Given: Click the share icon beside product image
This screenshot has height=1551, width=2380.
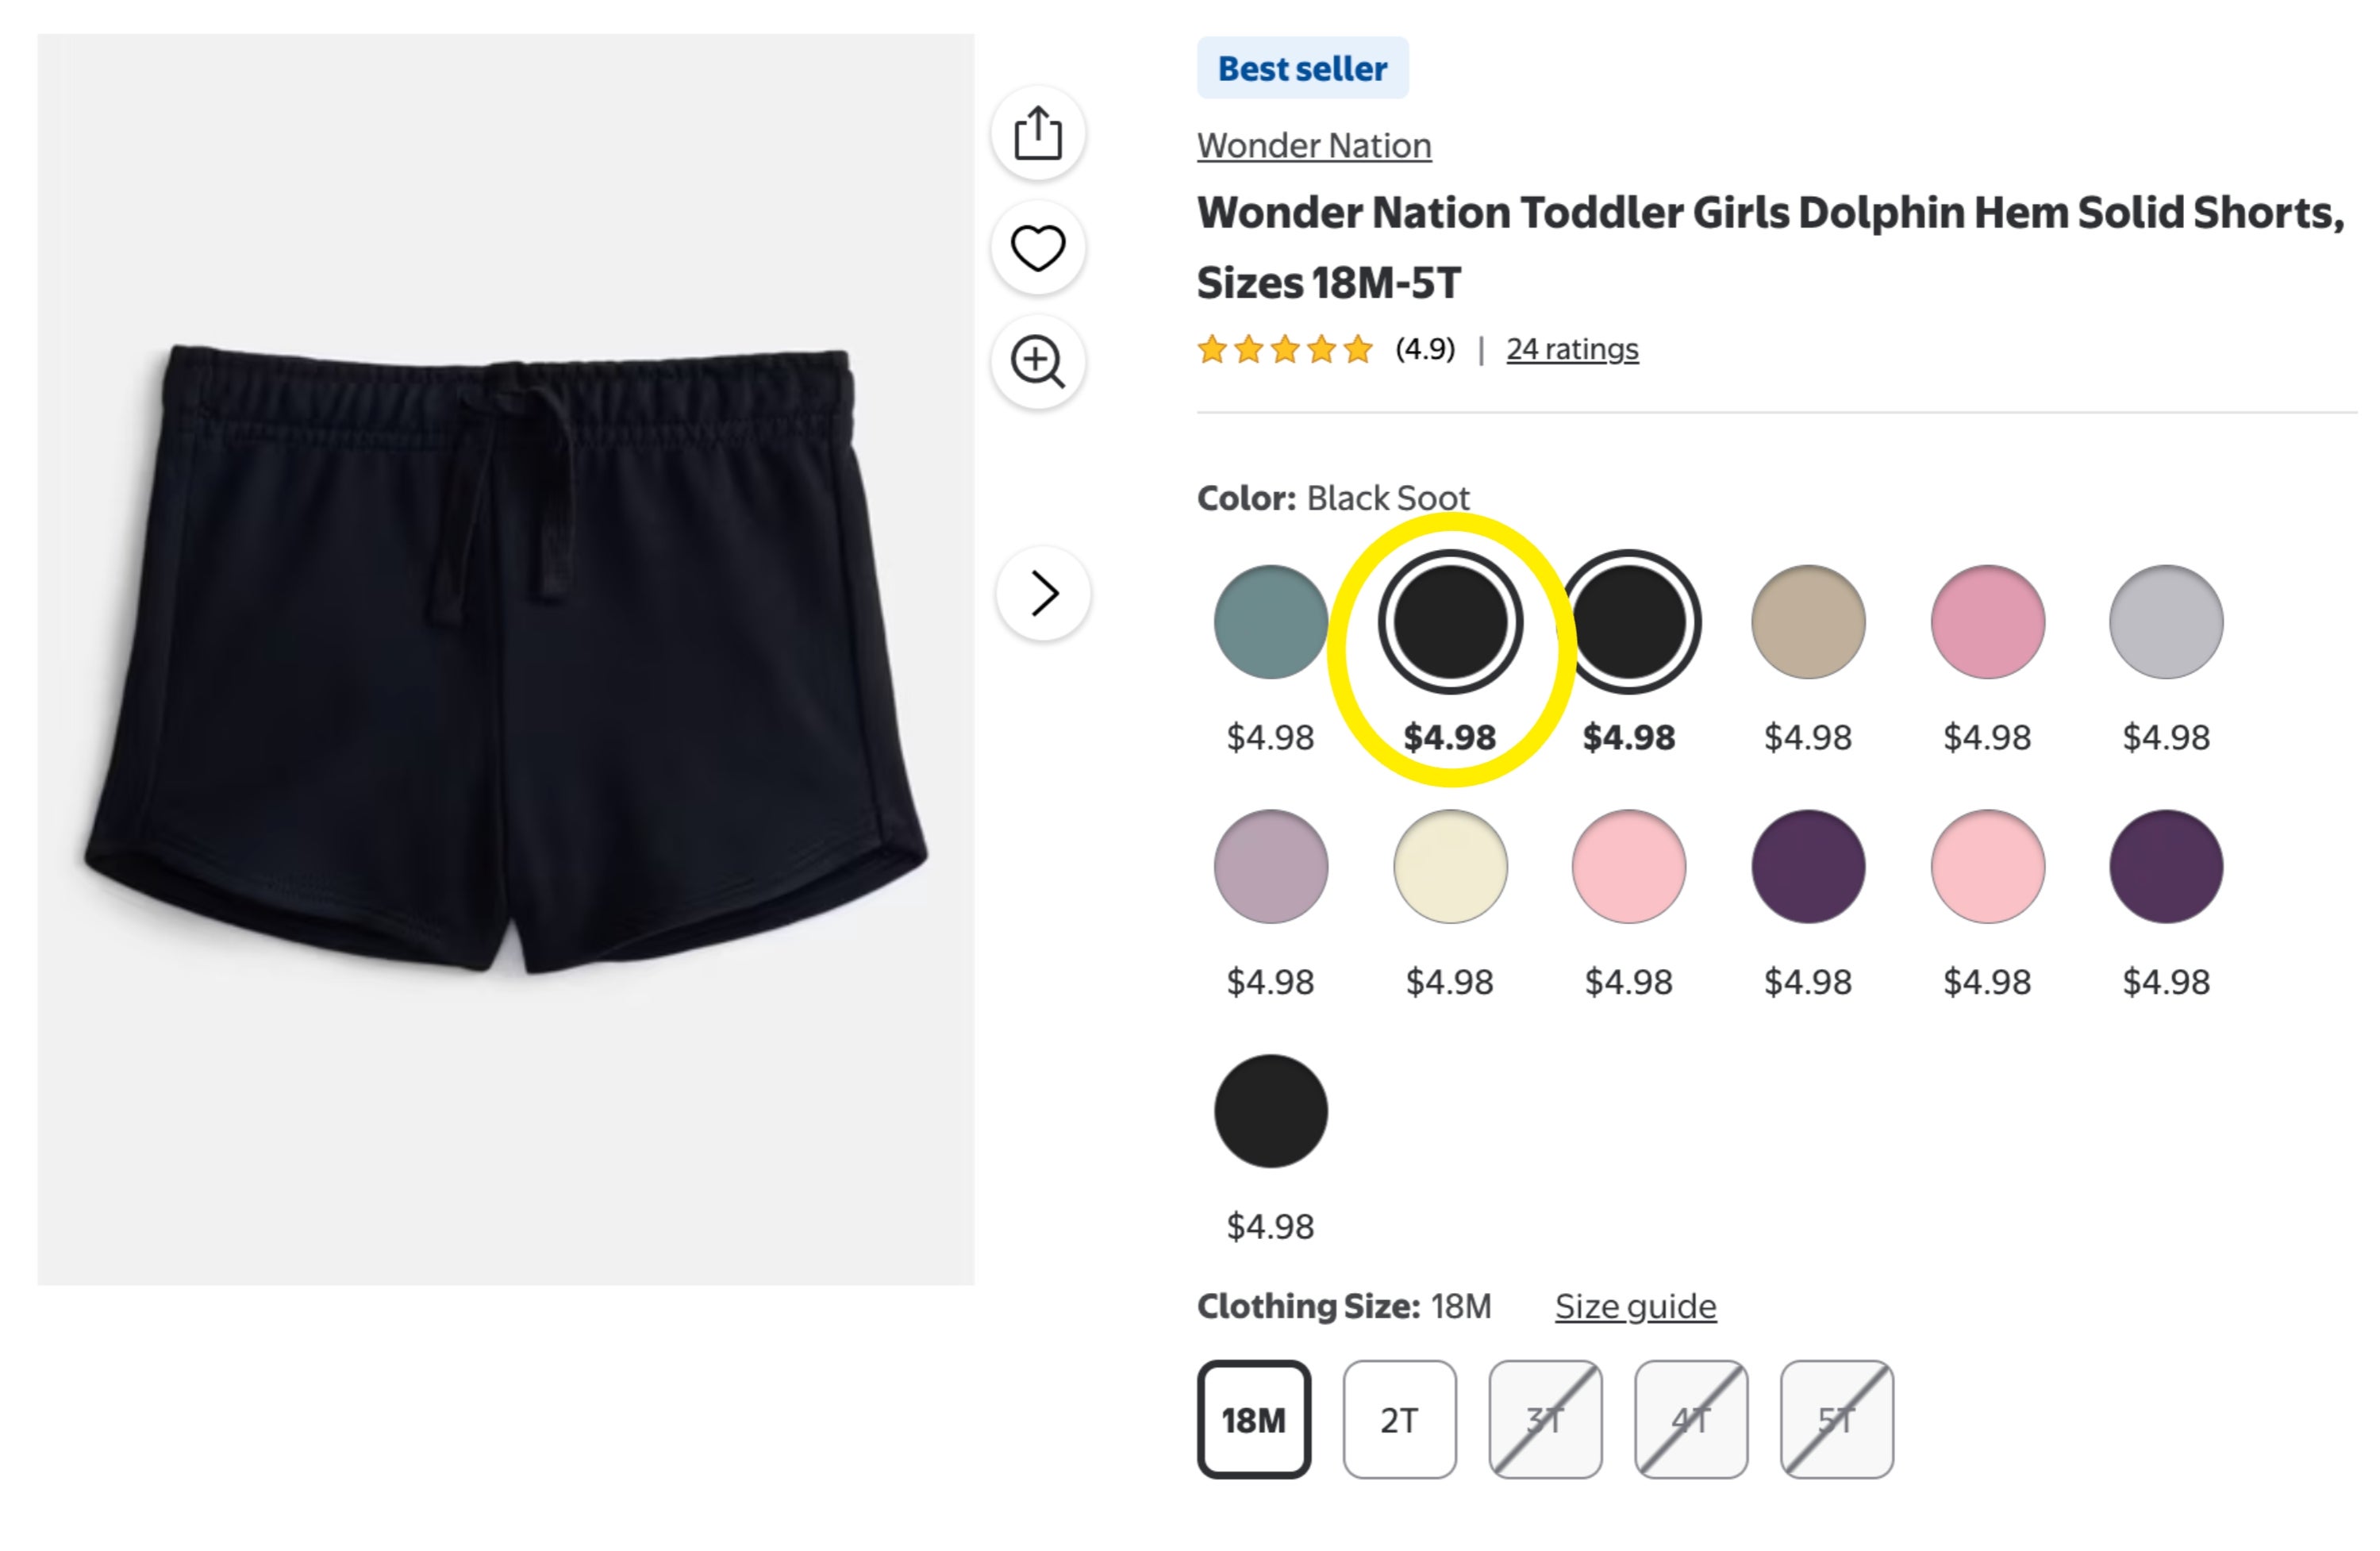Looking at the screenshot, I should [1038, 133].
